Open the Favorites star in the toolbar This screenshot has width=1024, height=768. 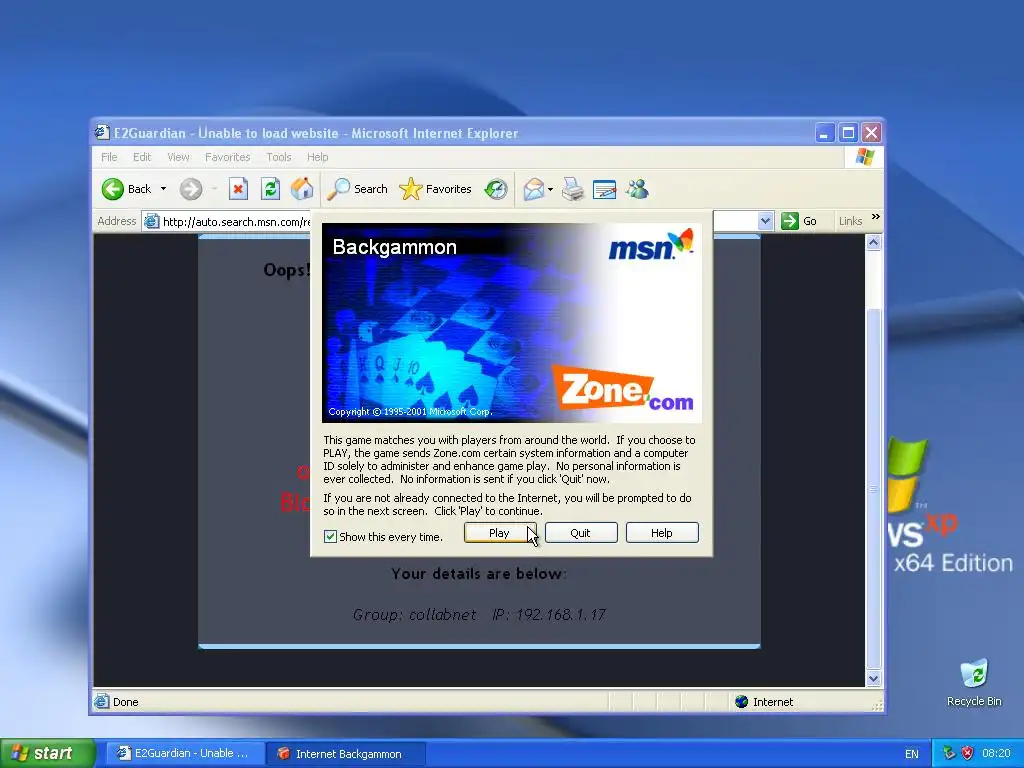[x=411, y=189]
